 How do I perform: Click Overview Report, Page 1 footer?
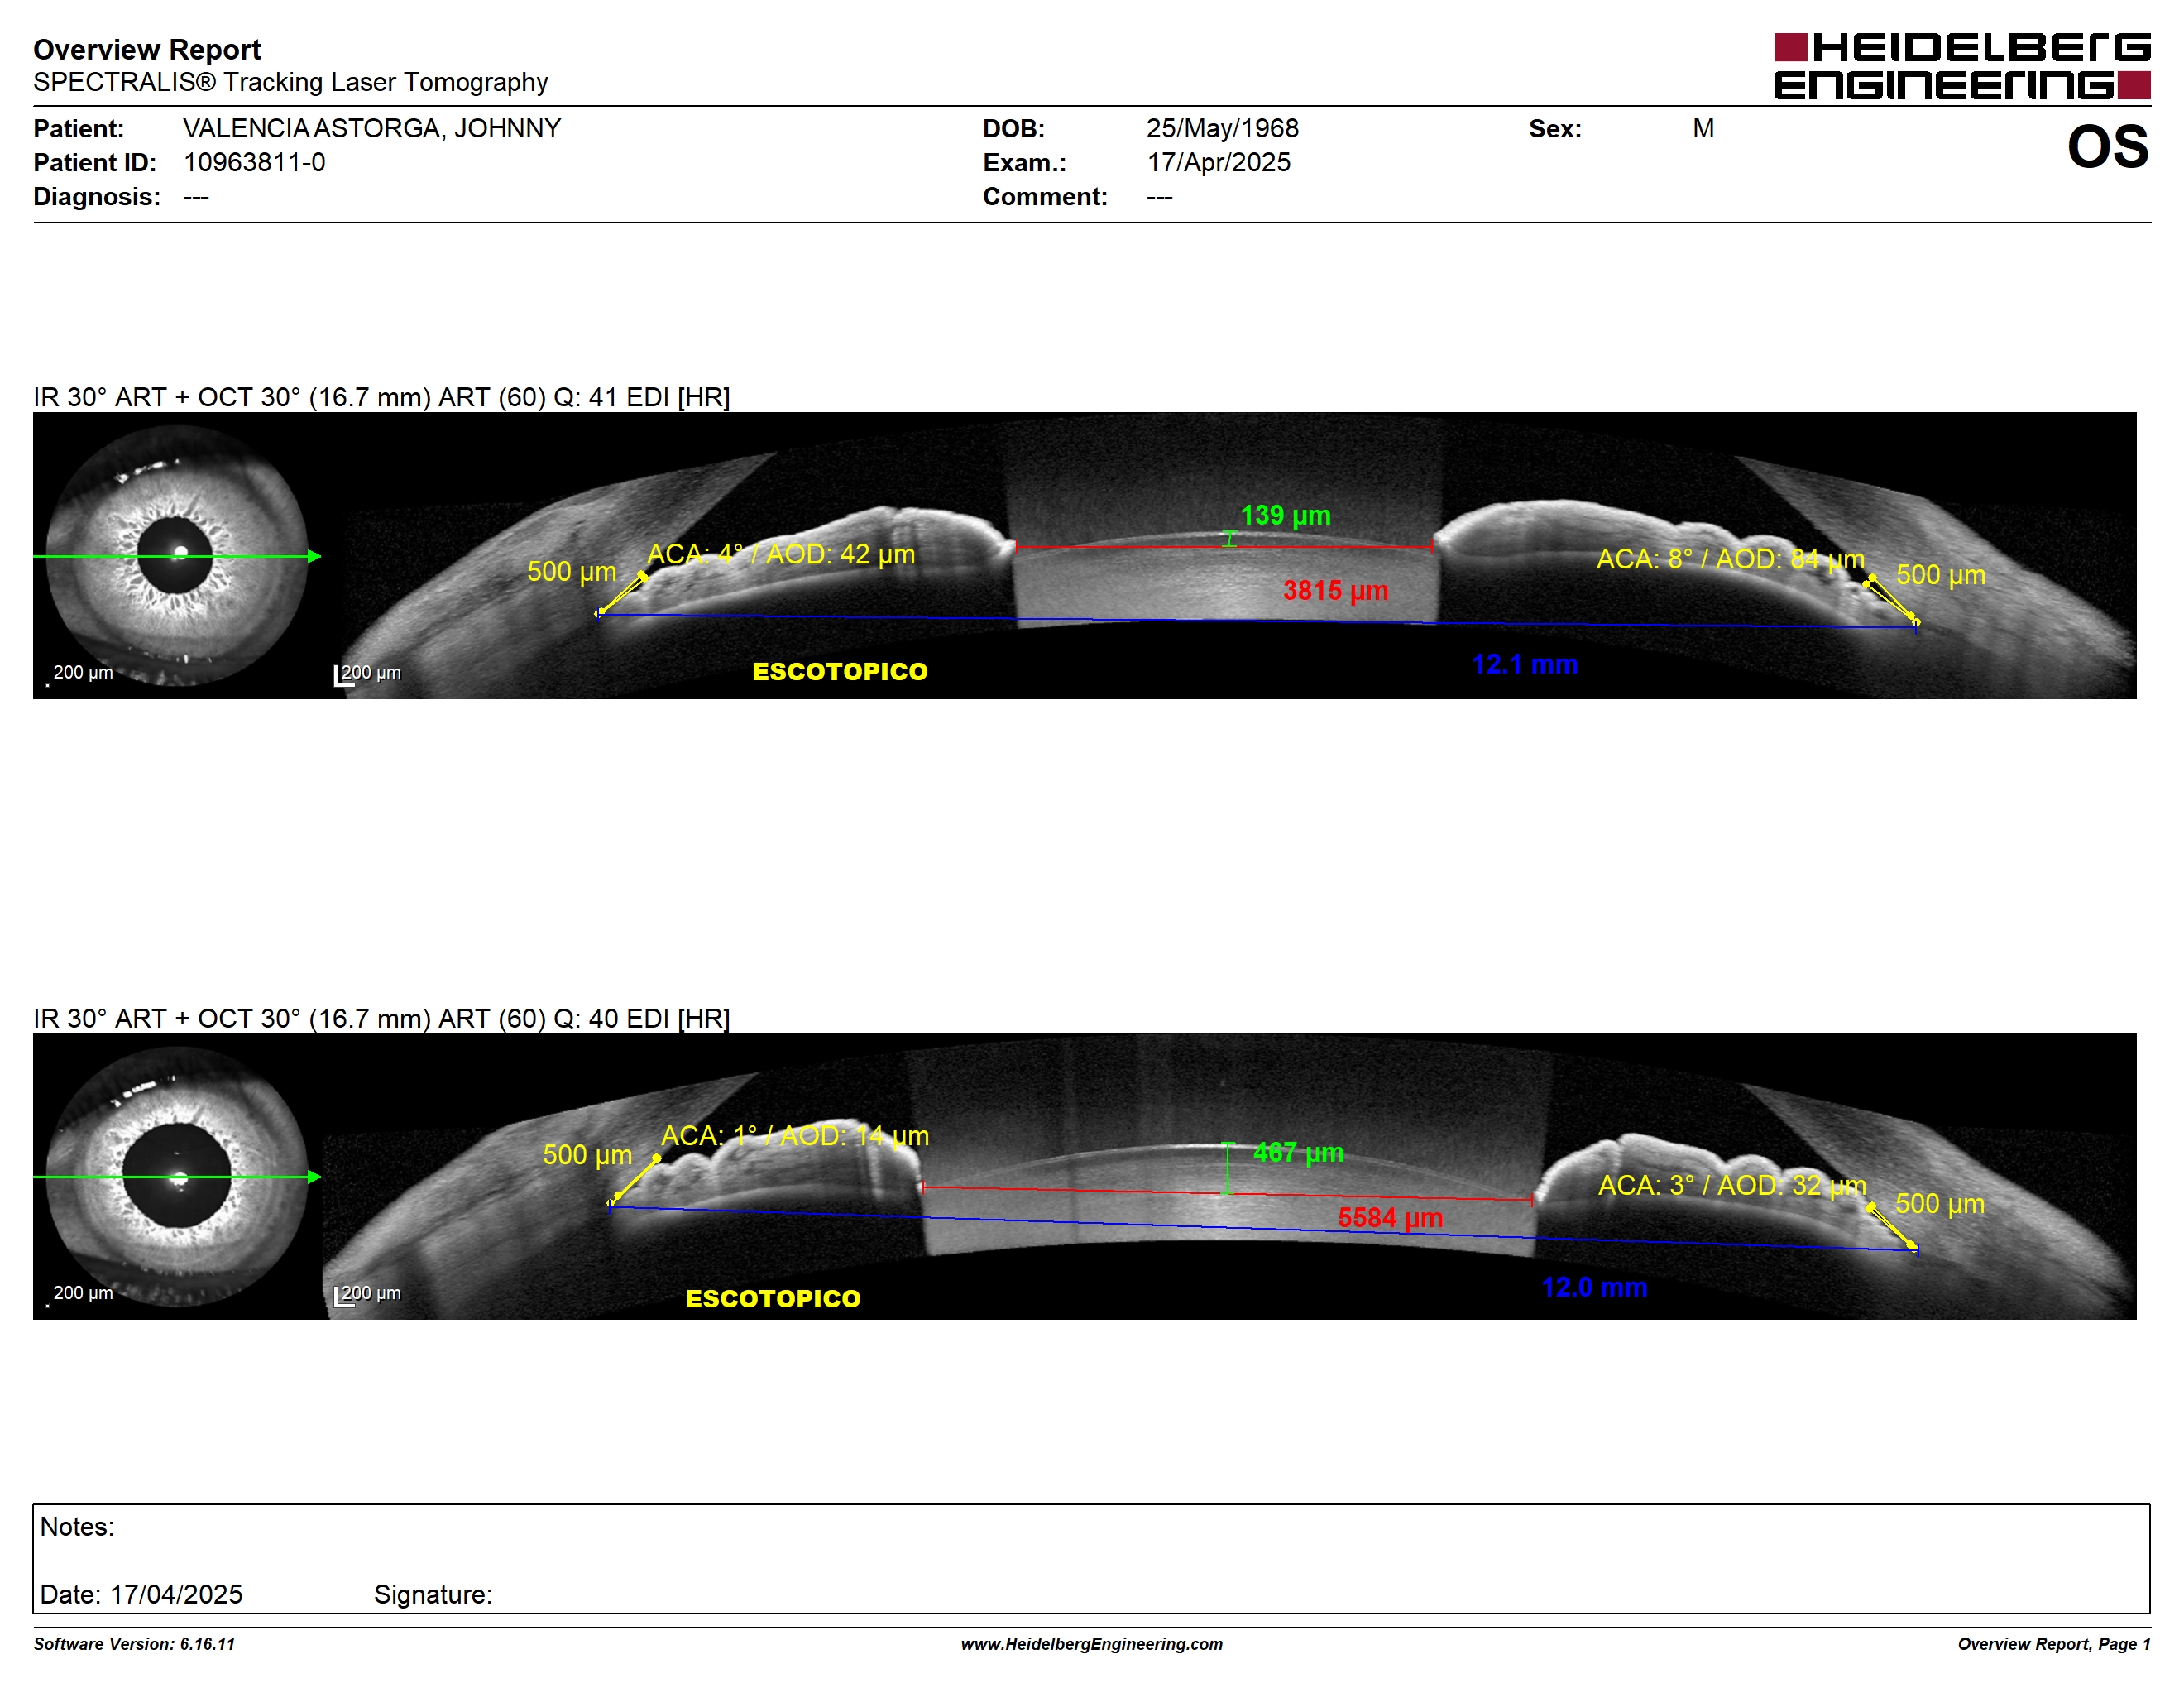(2054, 1645)
